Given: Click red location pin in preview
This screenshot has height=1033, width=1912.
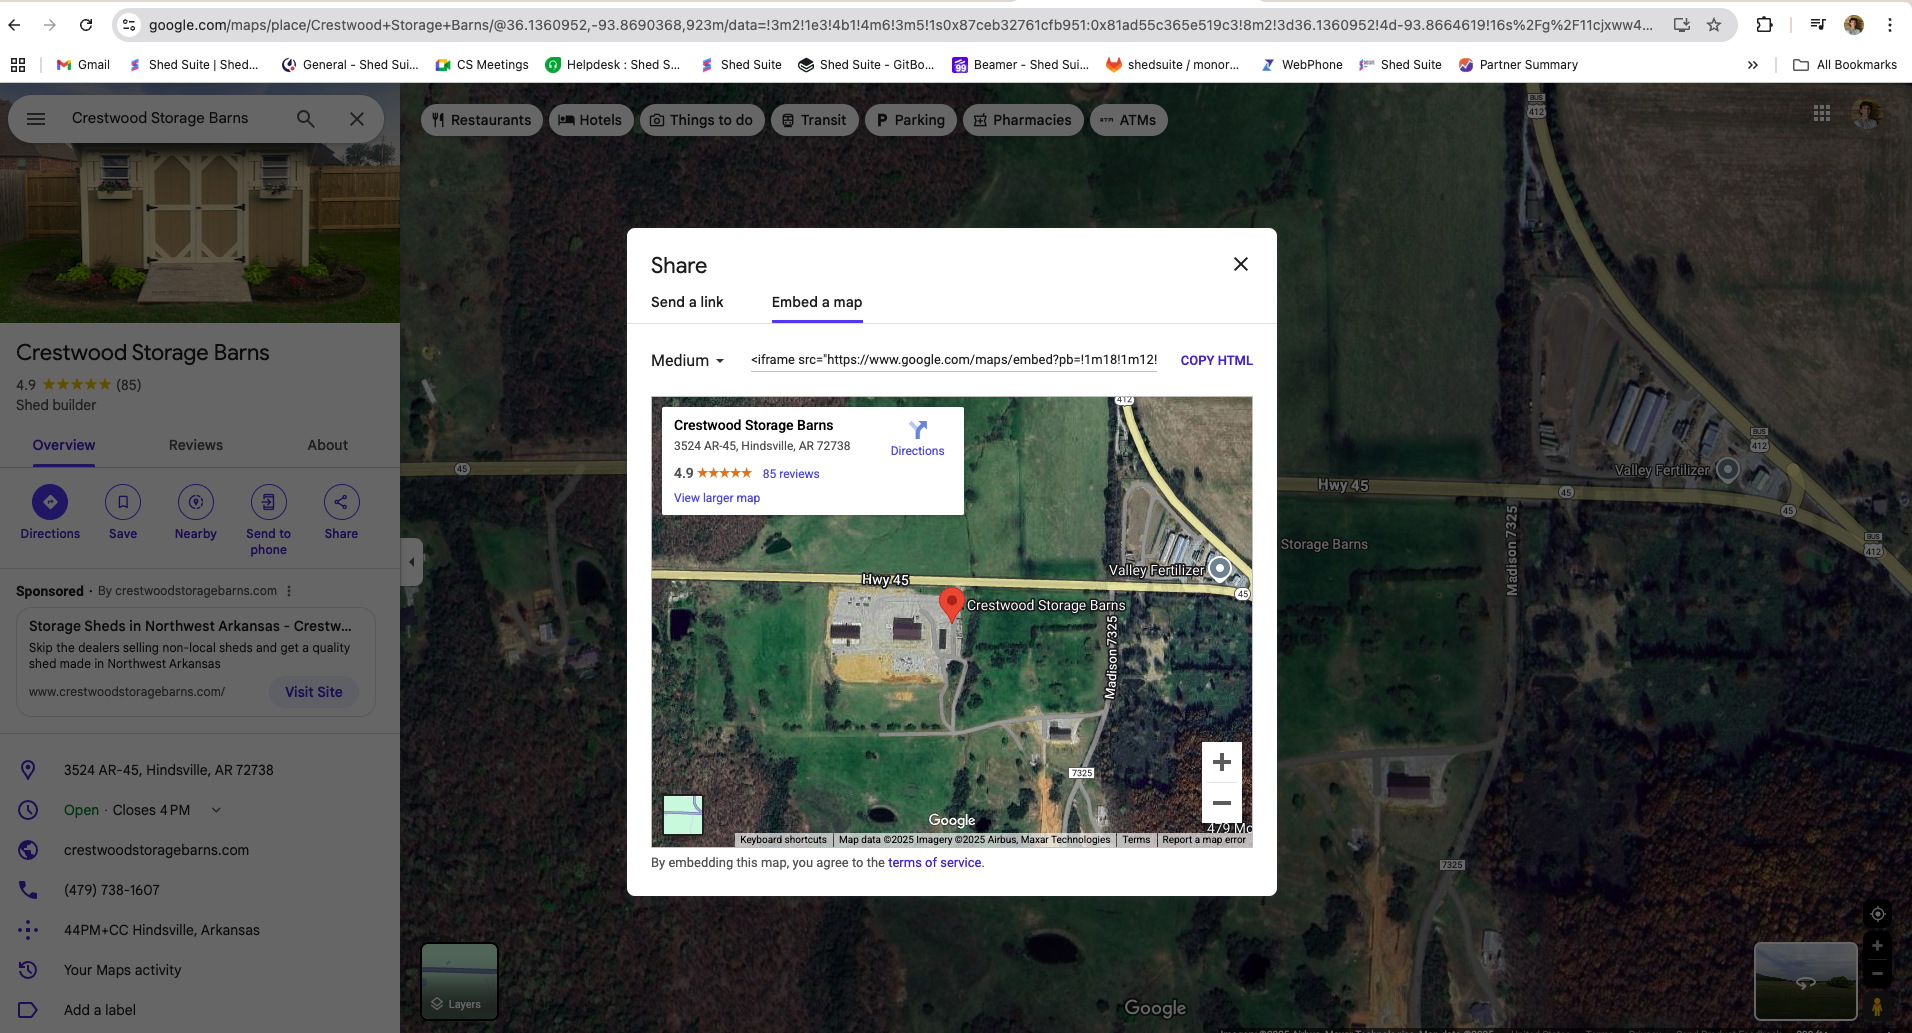Looking at the screenshot, I should point(952,604).
